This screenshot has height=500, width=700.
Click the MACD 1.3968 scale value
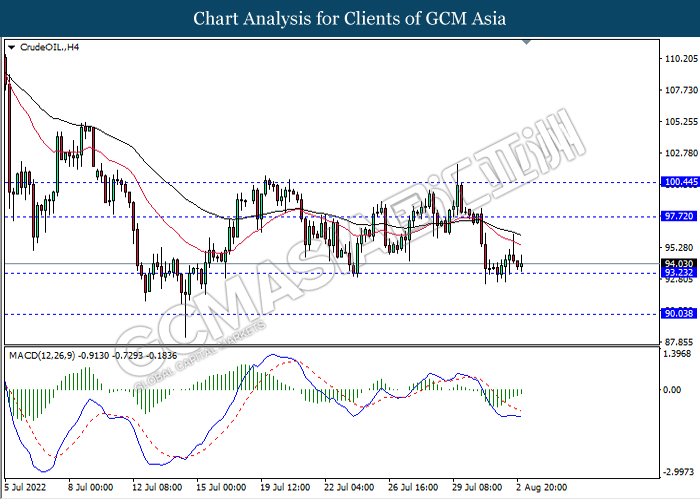click(x=679, y=354)
